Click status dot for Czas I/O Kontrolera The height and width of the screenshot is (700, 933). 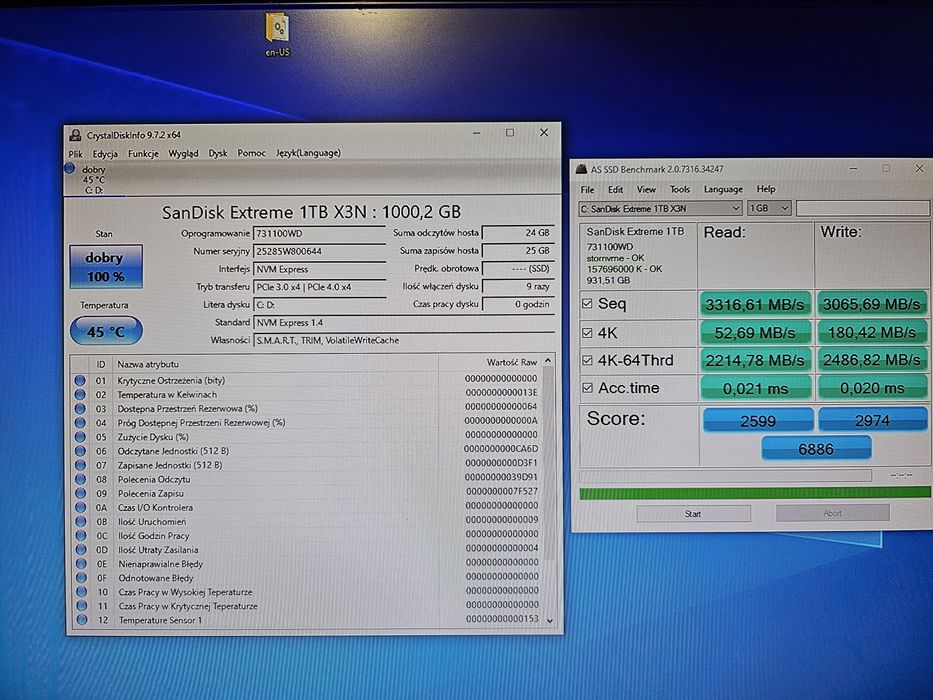[80, 507]
